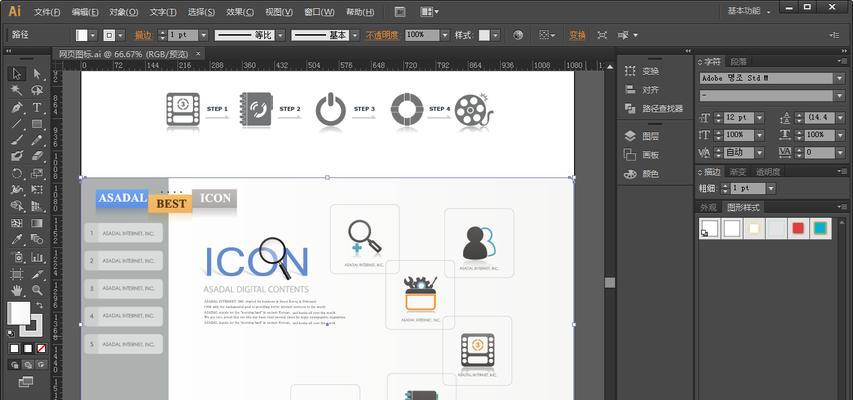This screenshot has width=853, height=400.
Task: Select the Direct Selection tool
Action: (37, 74)
